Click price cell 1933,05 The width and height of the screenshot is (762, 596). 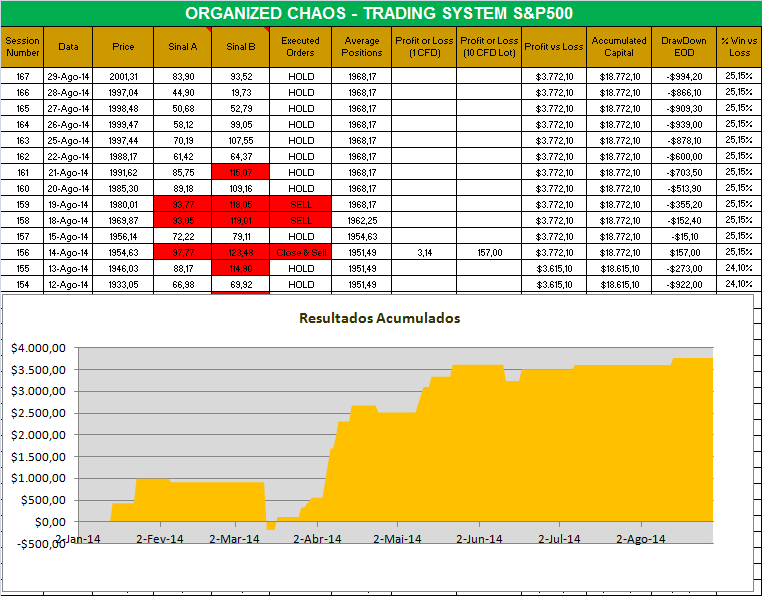click(x=123, y=284)
